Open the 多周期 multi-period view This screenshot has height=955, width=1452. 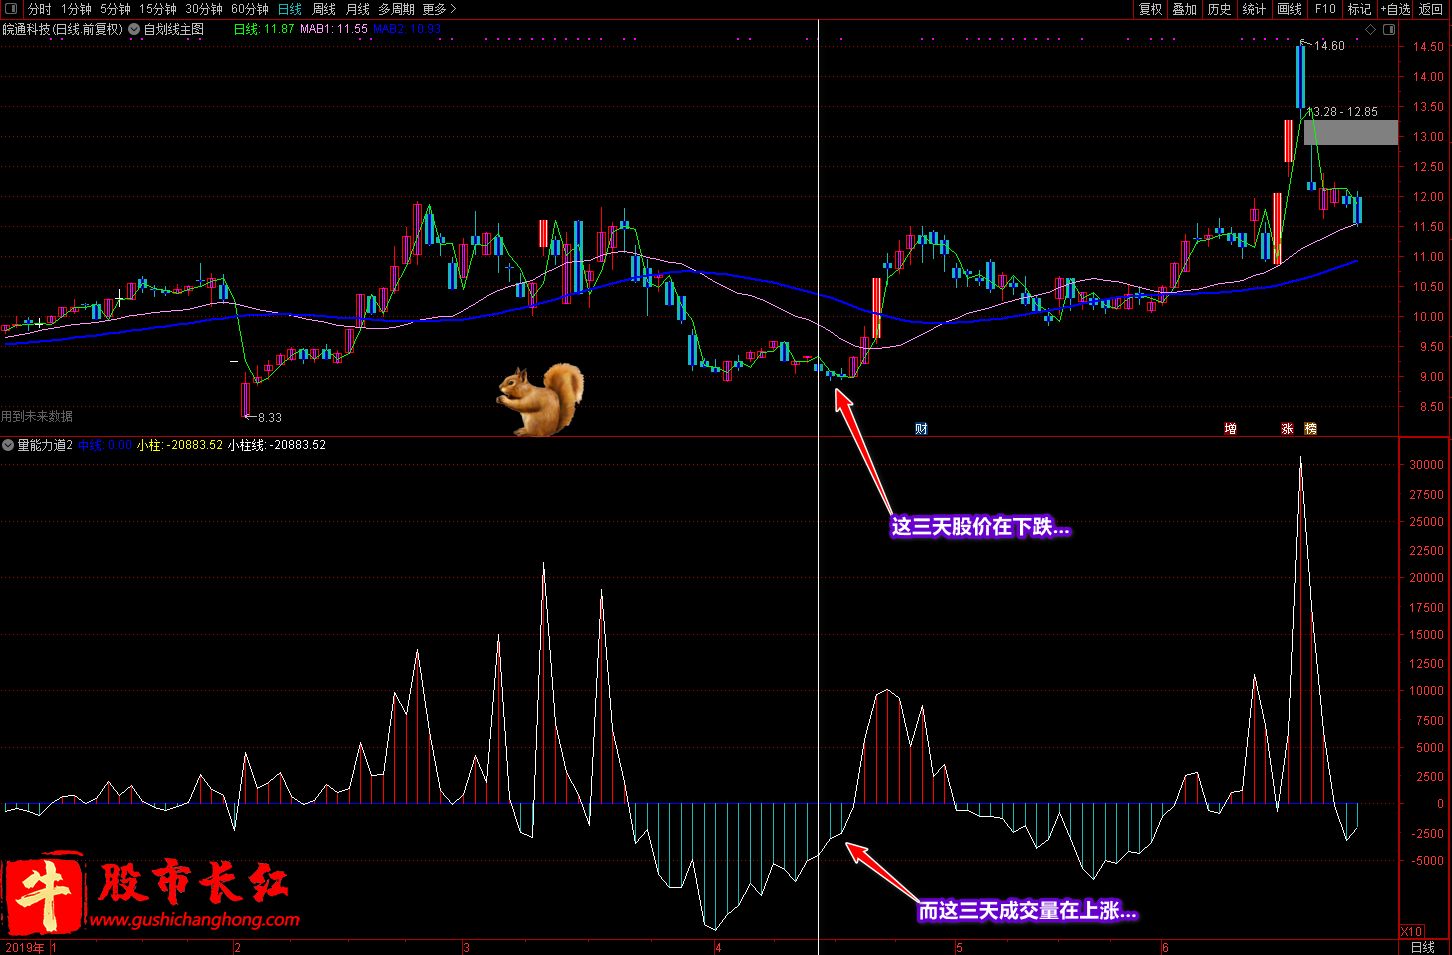coord(396,9)
